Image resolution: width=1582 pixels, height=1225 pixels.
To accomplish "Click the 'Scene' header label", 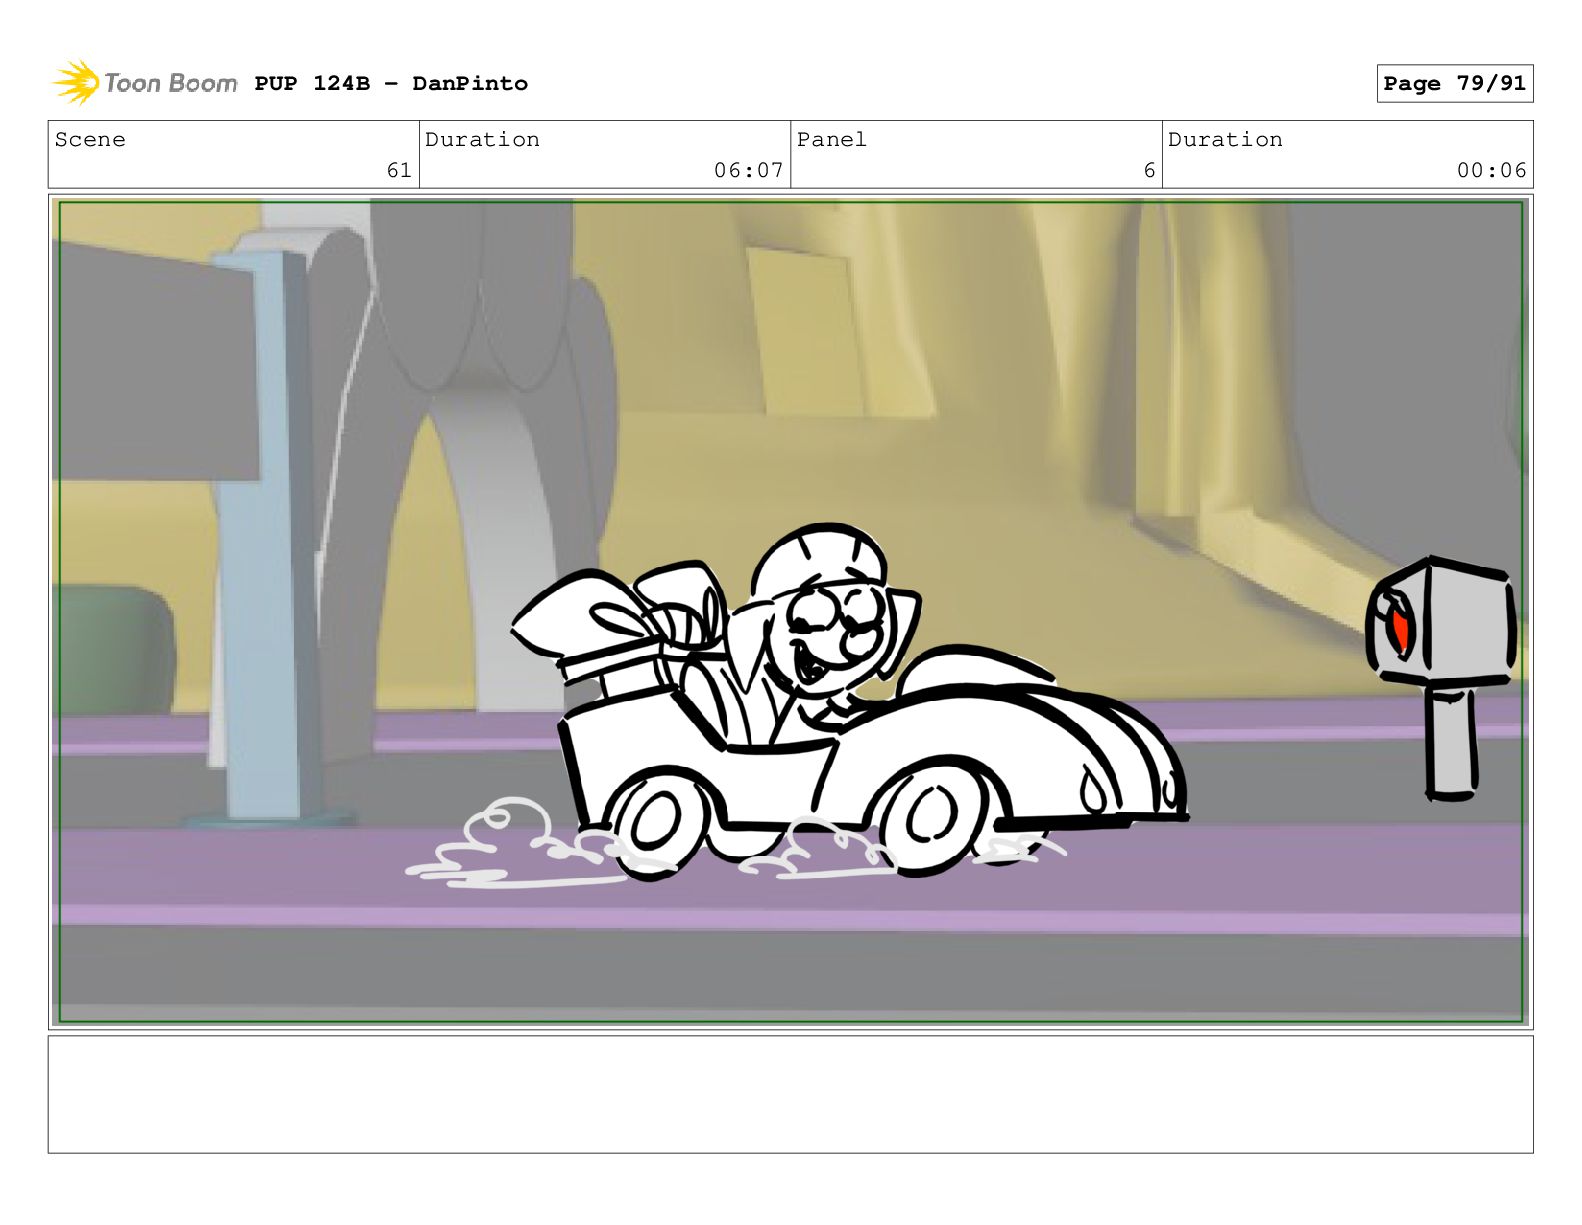I will point(90,140).
